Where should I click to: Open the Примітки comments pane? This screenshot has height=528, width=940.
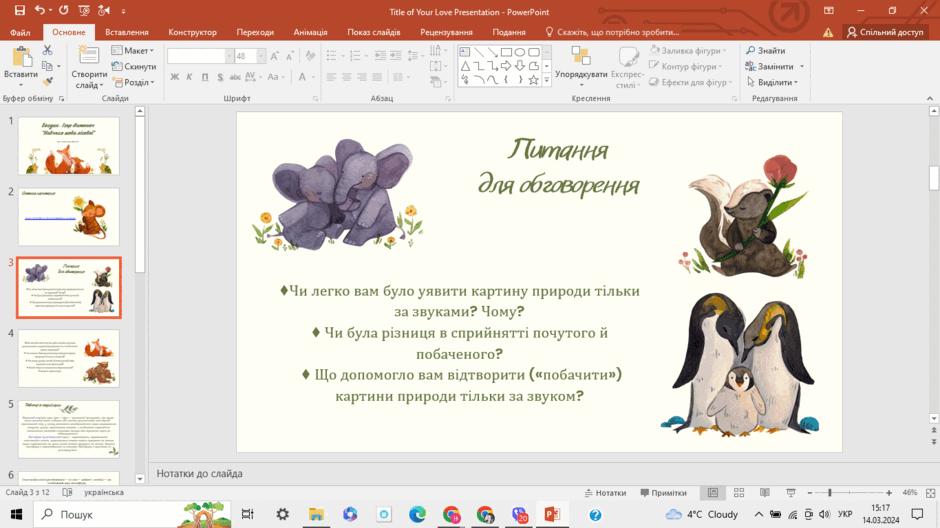pyautogui.click(x=663, y=493)
